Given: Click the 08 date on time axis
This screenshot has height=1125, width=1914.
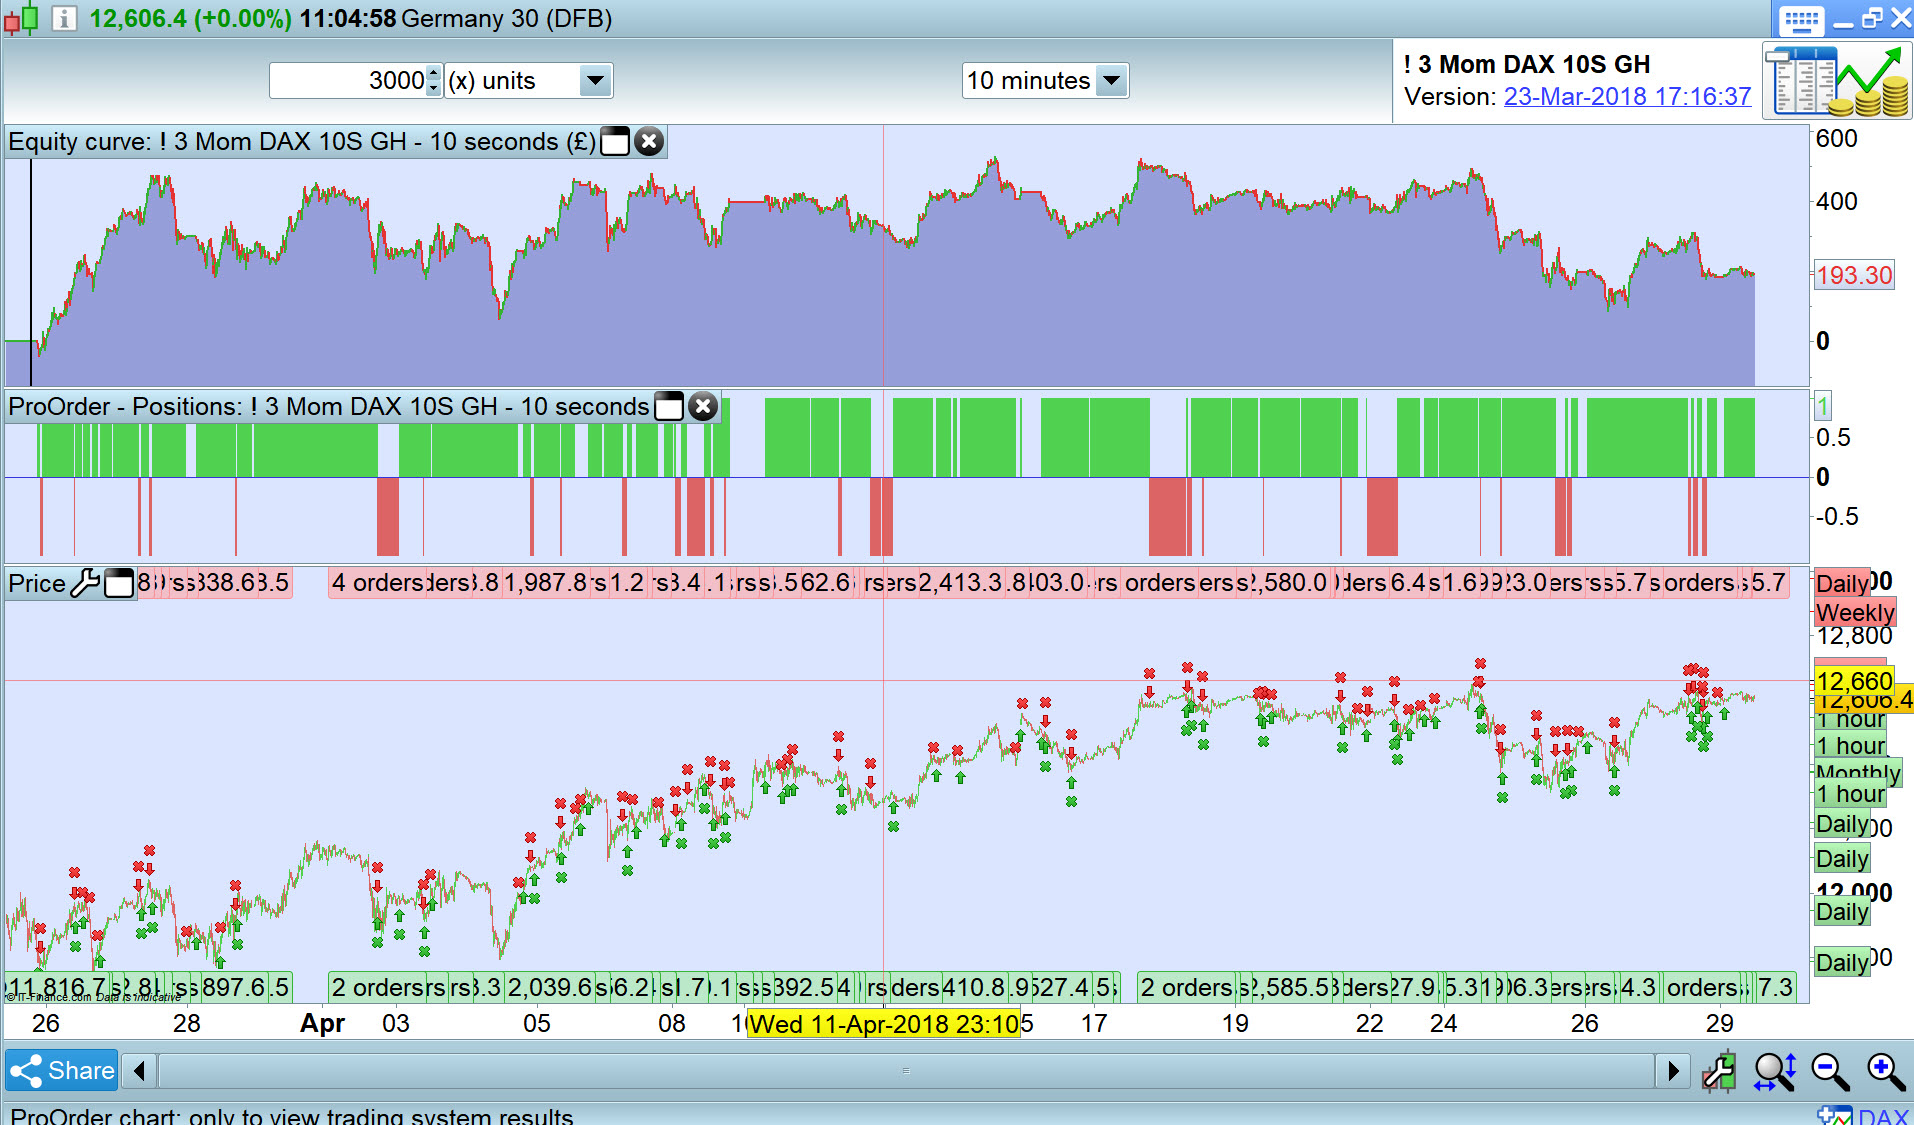Looking at the screenshot, I should pos(672,1024).
